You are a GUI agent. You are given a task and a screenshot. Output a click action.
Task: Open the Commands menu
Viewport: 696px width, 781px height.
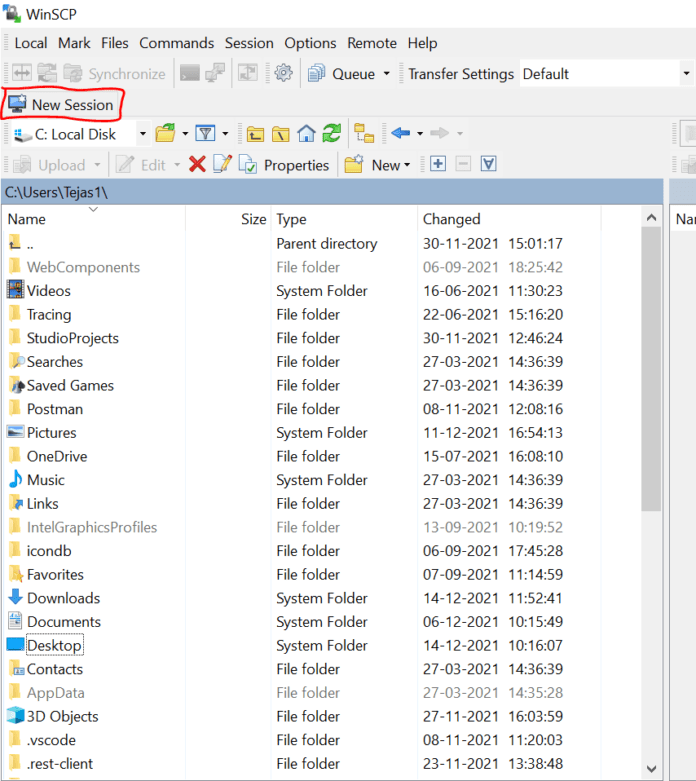(x=176, y=43)
